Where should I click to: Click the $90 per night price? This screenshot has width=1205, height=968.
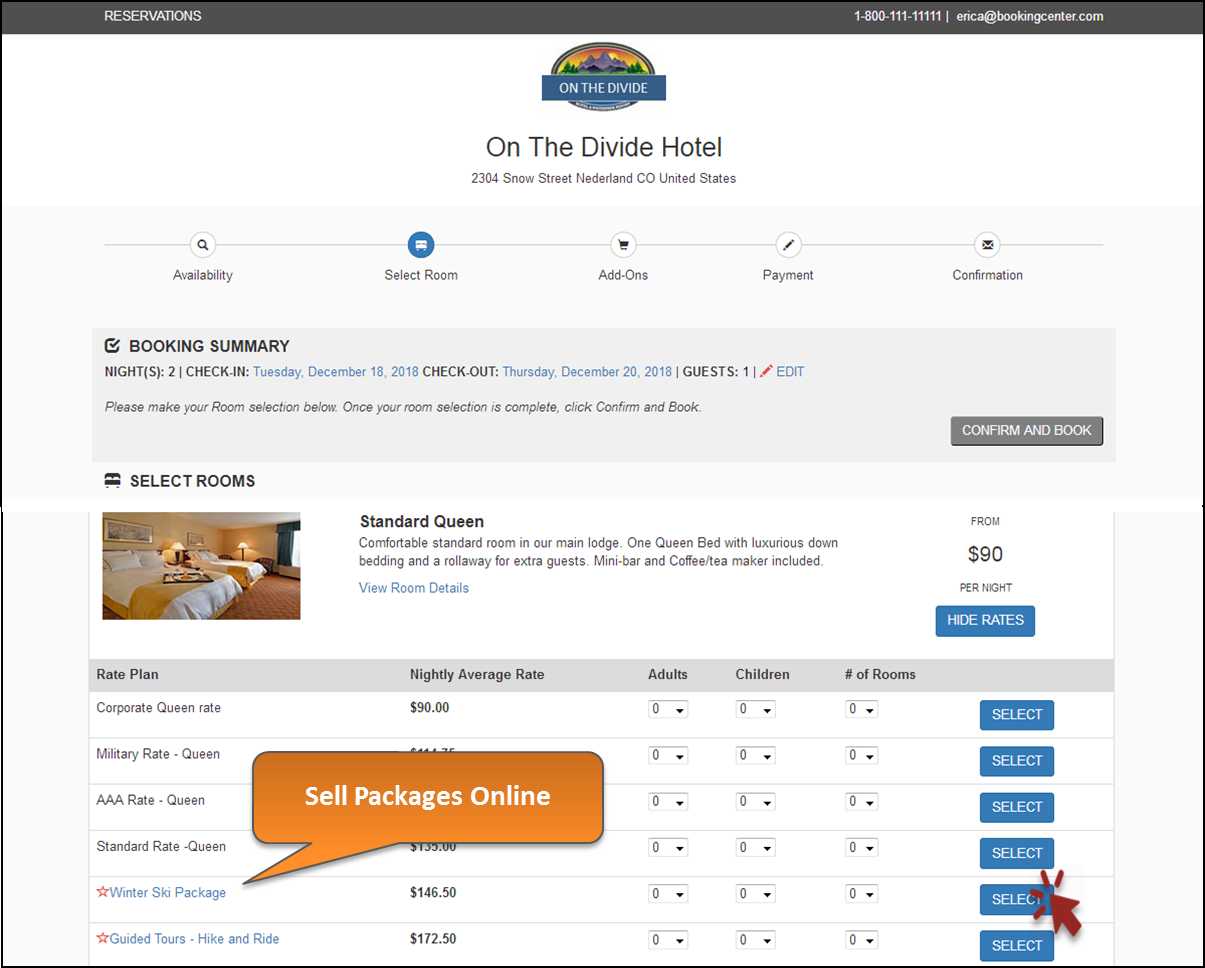[985, 554]
